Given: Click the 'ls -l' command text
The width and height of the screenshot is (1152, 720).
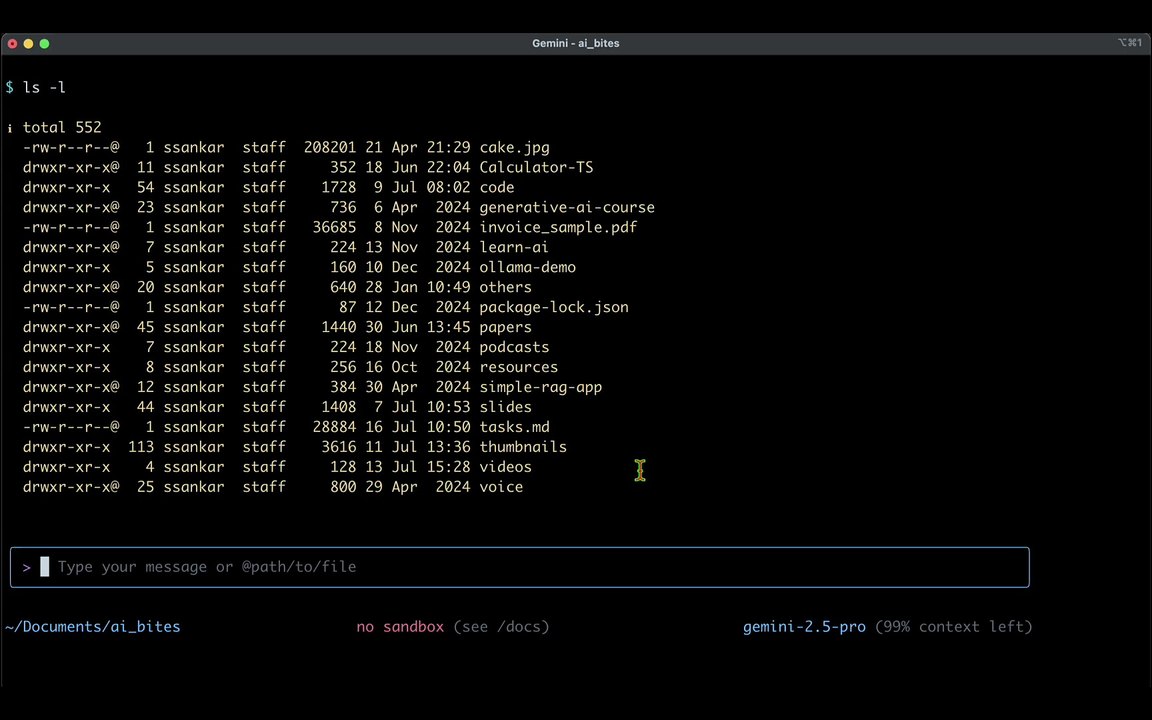Looking at the screenshot, I should coord(44,87).
